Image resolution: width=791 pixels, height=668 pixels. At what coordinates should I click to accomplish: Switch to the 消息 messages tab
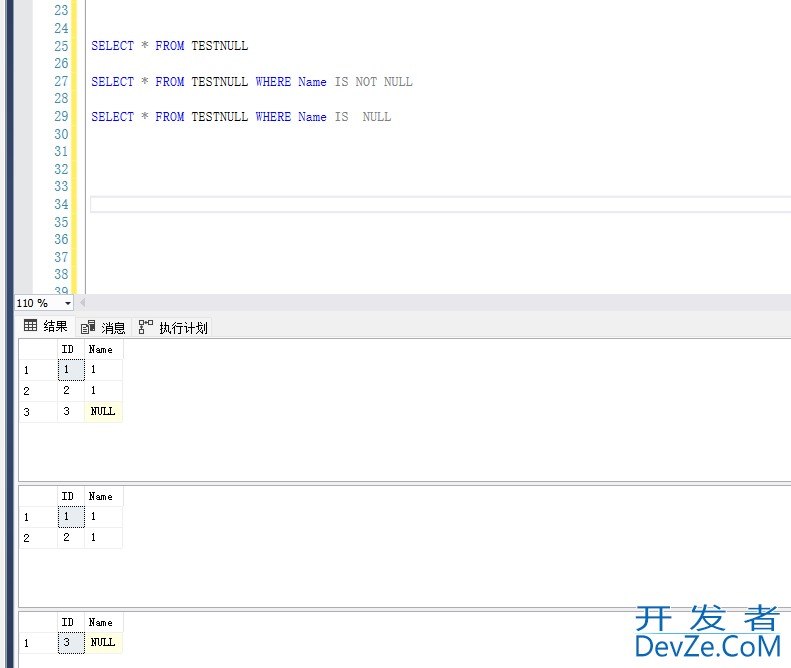pyautogui.click(x=103, y=327)
